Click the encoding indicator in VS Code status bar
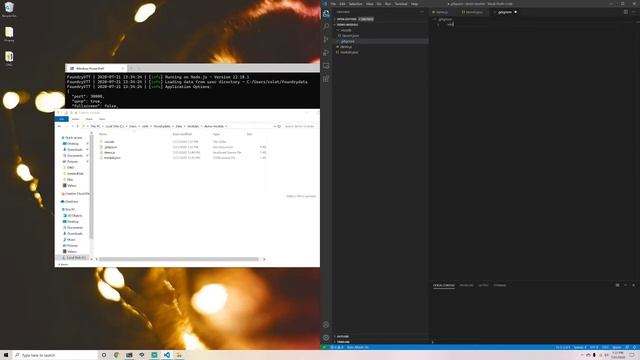The image size is (640, 360). click(594, 347)
